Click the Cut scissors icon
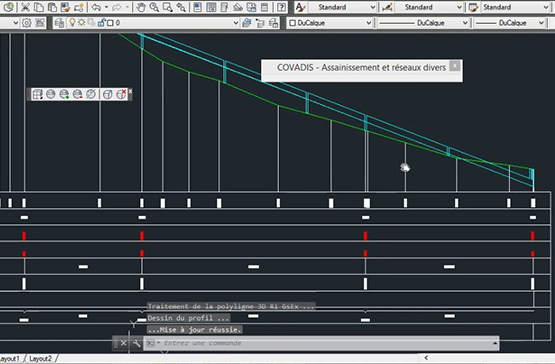This screenshot has height=364, width=555. coord(25,7)
